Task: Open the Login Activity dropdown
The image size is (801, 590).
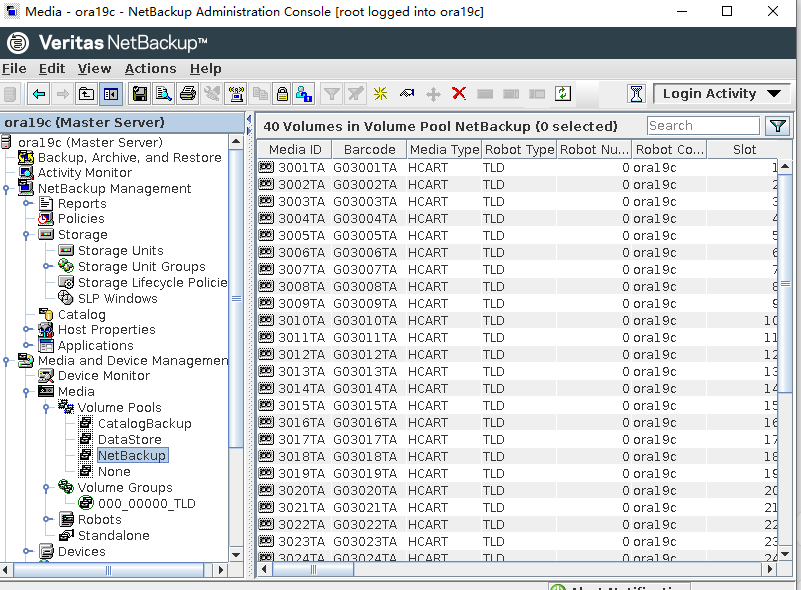Action: [721, 93]
